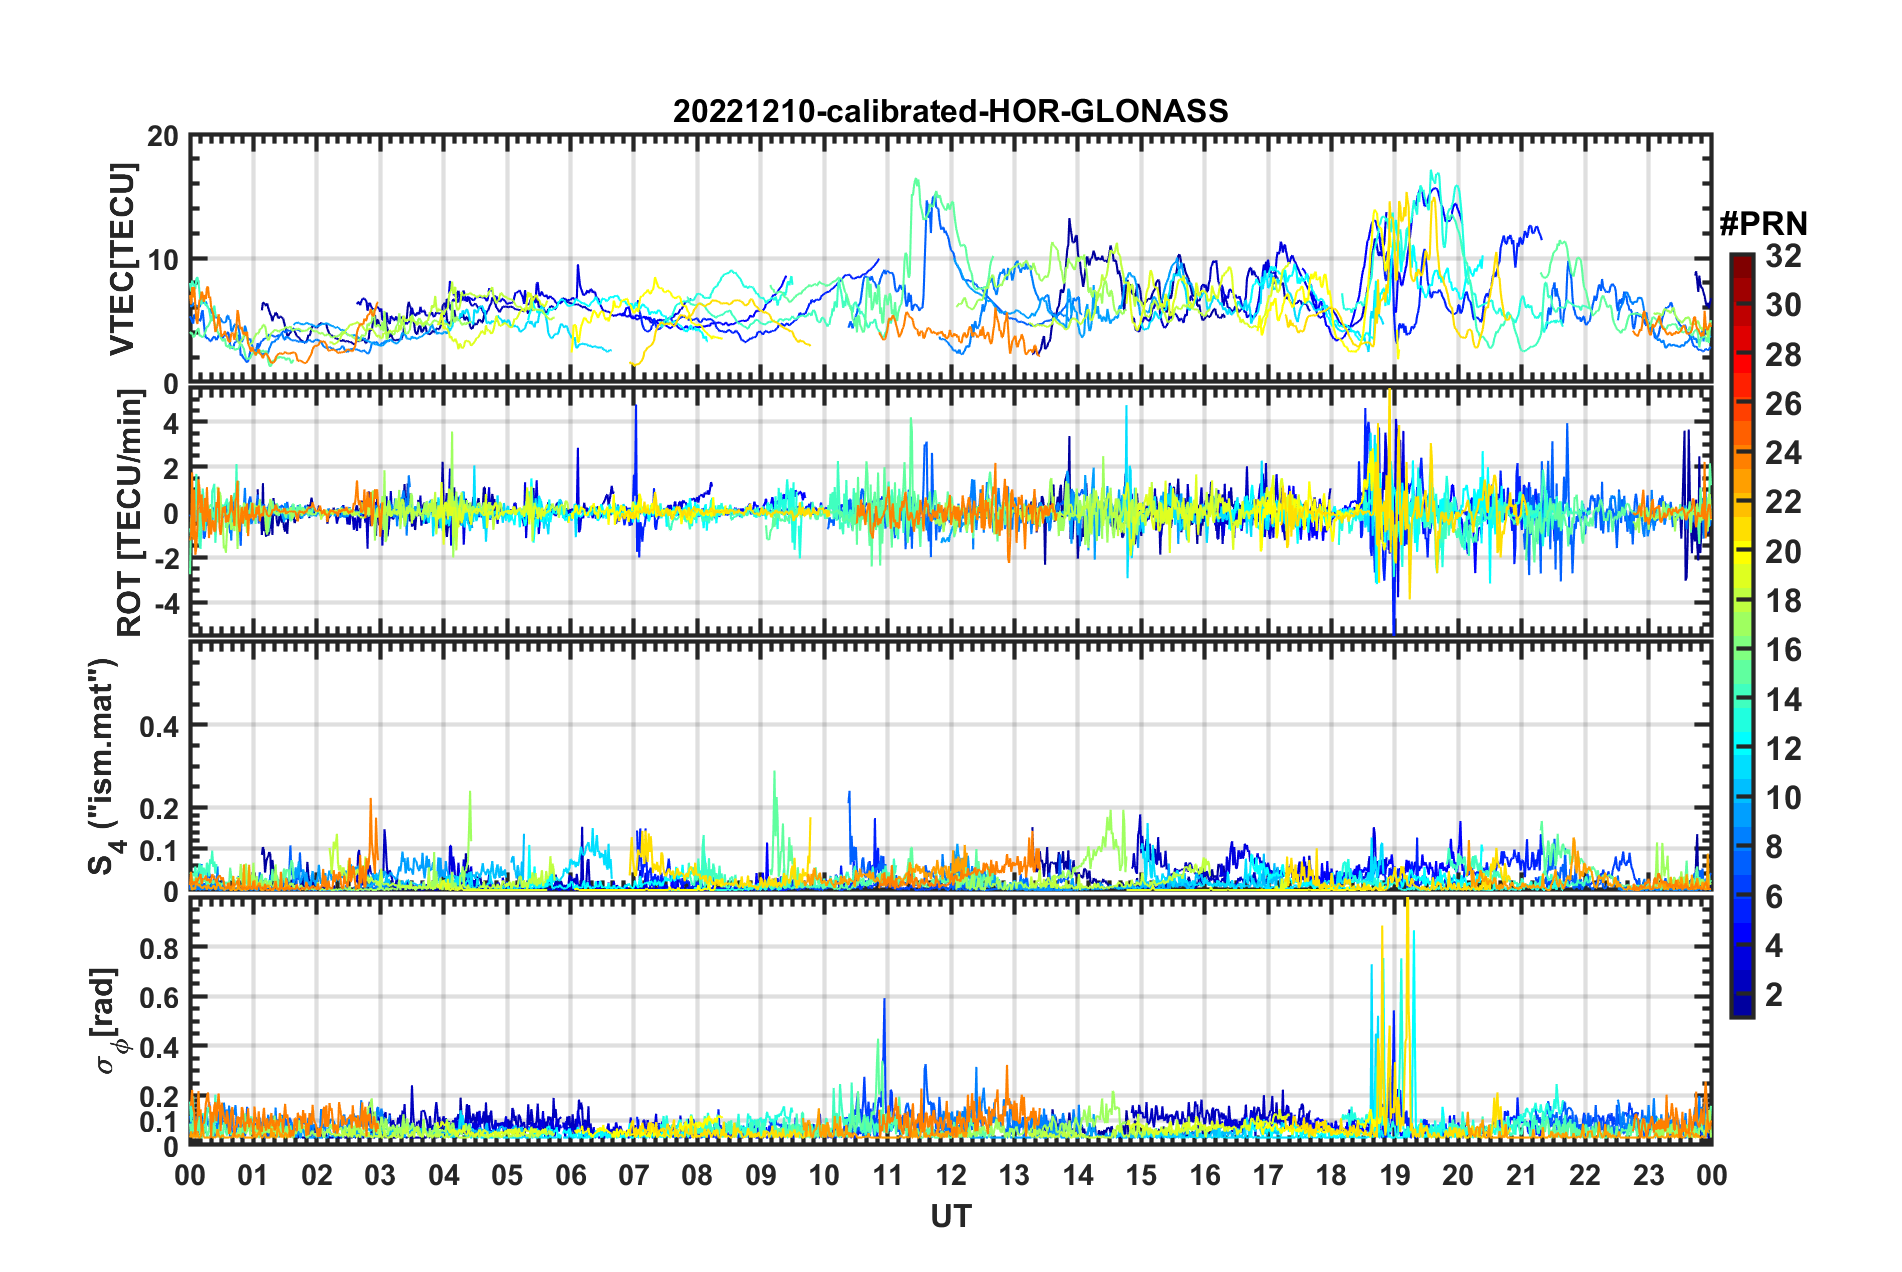The height and width of the screenshot is (1272, 1902).
Task: Click the 21 hour tick on UT axis
Action: [x=1521, y=1175]
